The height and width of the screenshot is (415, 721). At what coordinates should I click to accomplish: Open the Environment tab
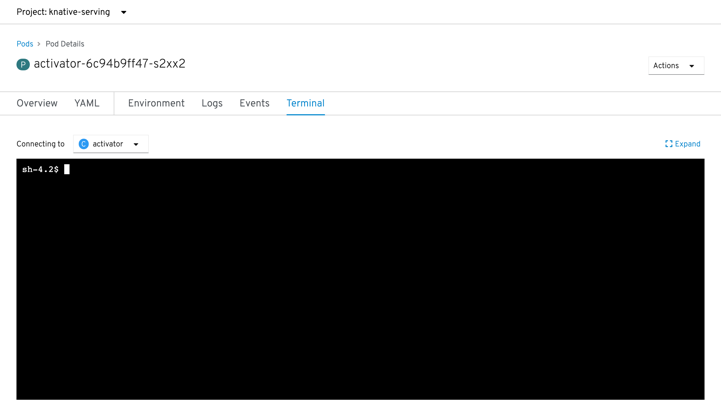[156, 103]
